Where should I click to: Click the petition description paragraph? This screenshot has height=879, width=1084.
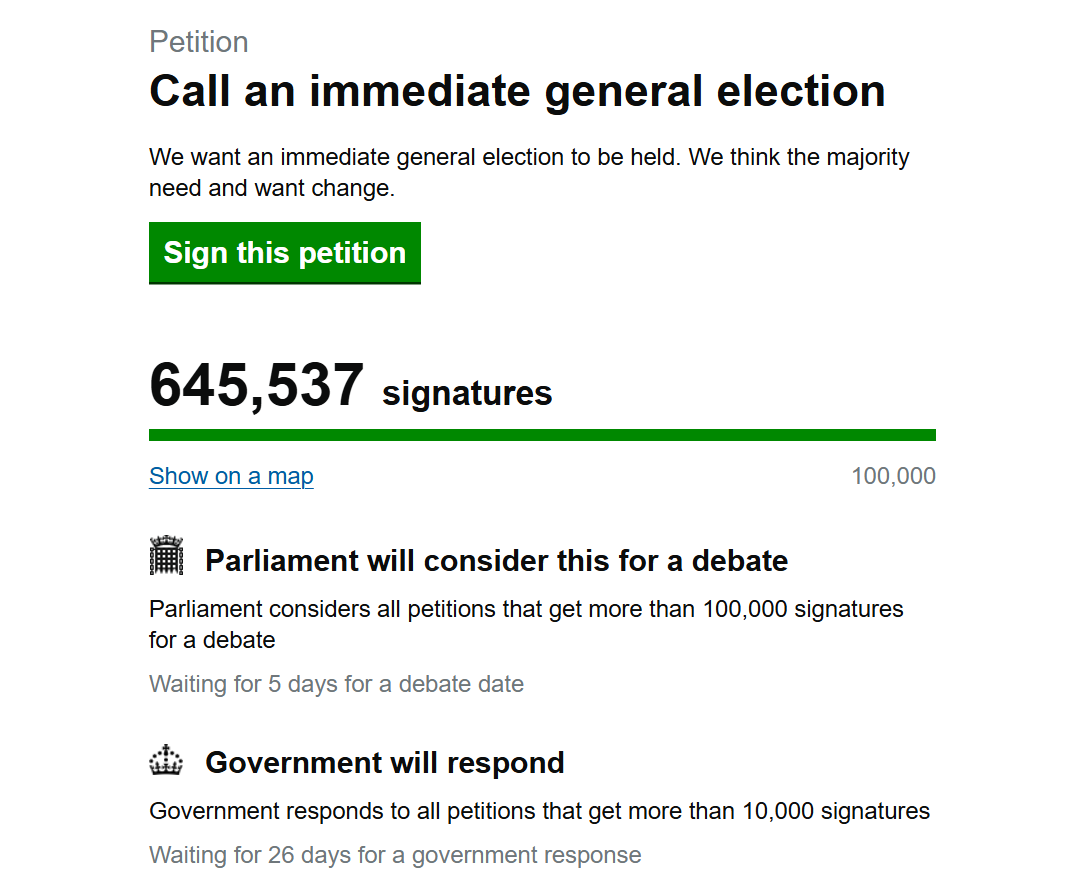(530, 172)
